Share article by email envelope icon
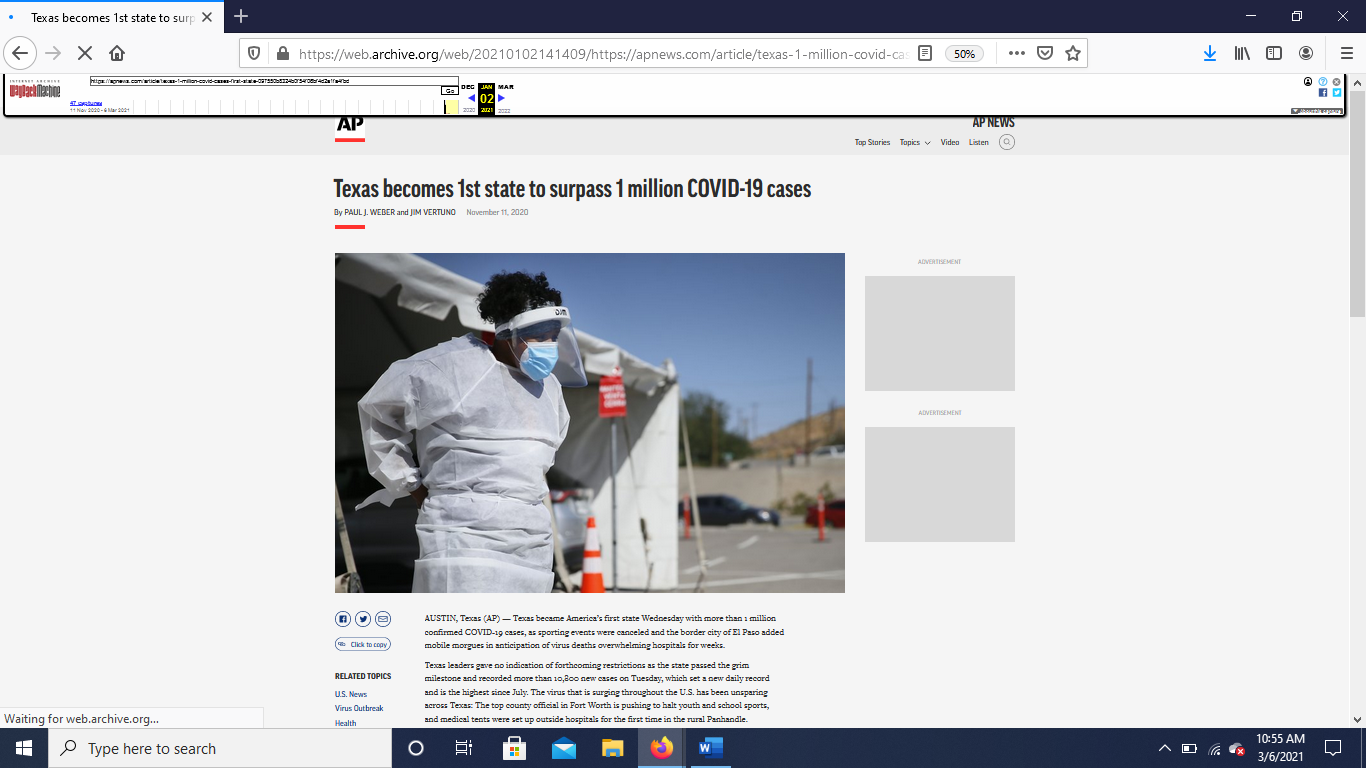1366x768 pixels. (x=383, y=619)
